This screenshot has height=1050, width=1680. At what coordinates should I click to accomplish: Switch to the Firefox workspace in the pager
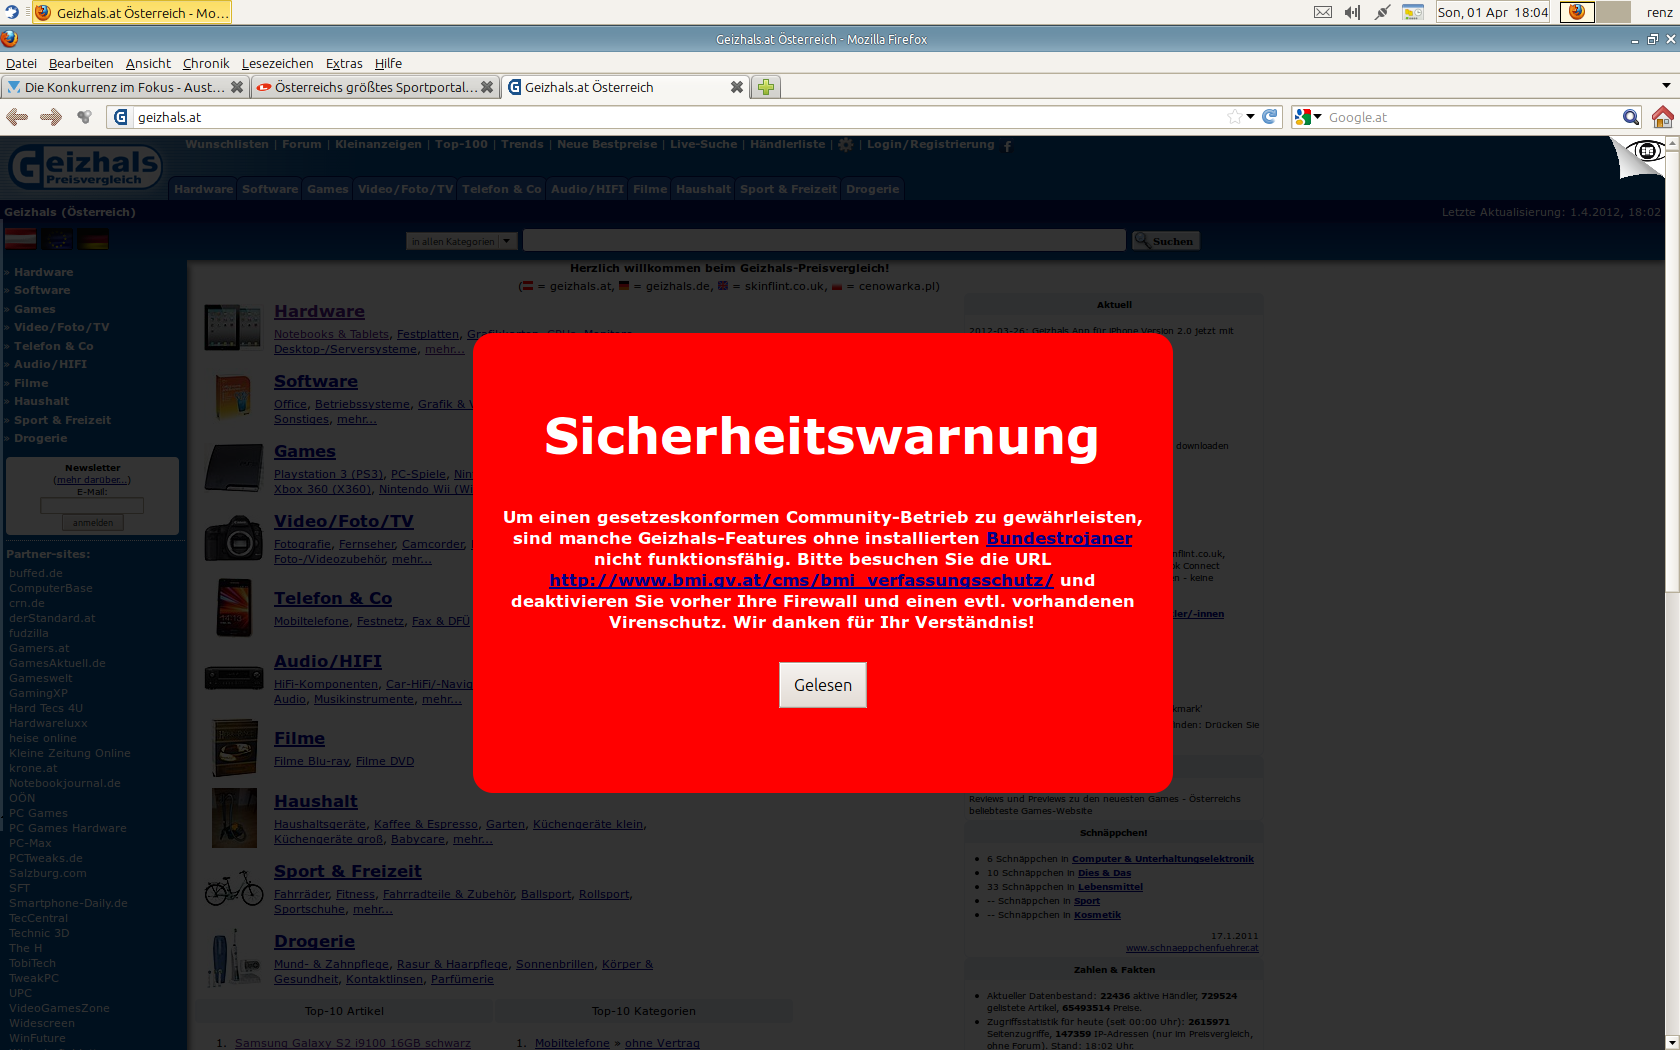[1577, 12]
